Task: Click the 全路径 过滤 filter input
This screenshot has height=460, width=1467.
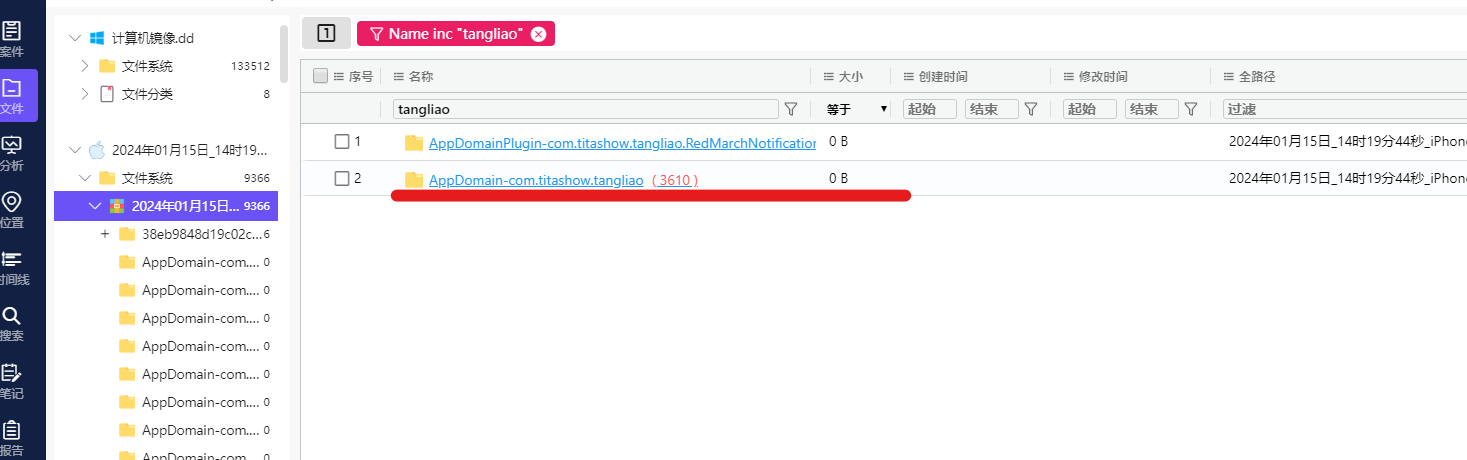Action: pos(1344,109)
